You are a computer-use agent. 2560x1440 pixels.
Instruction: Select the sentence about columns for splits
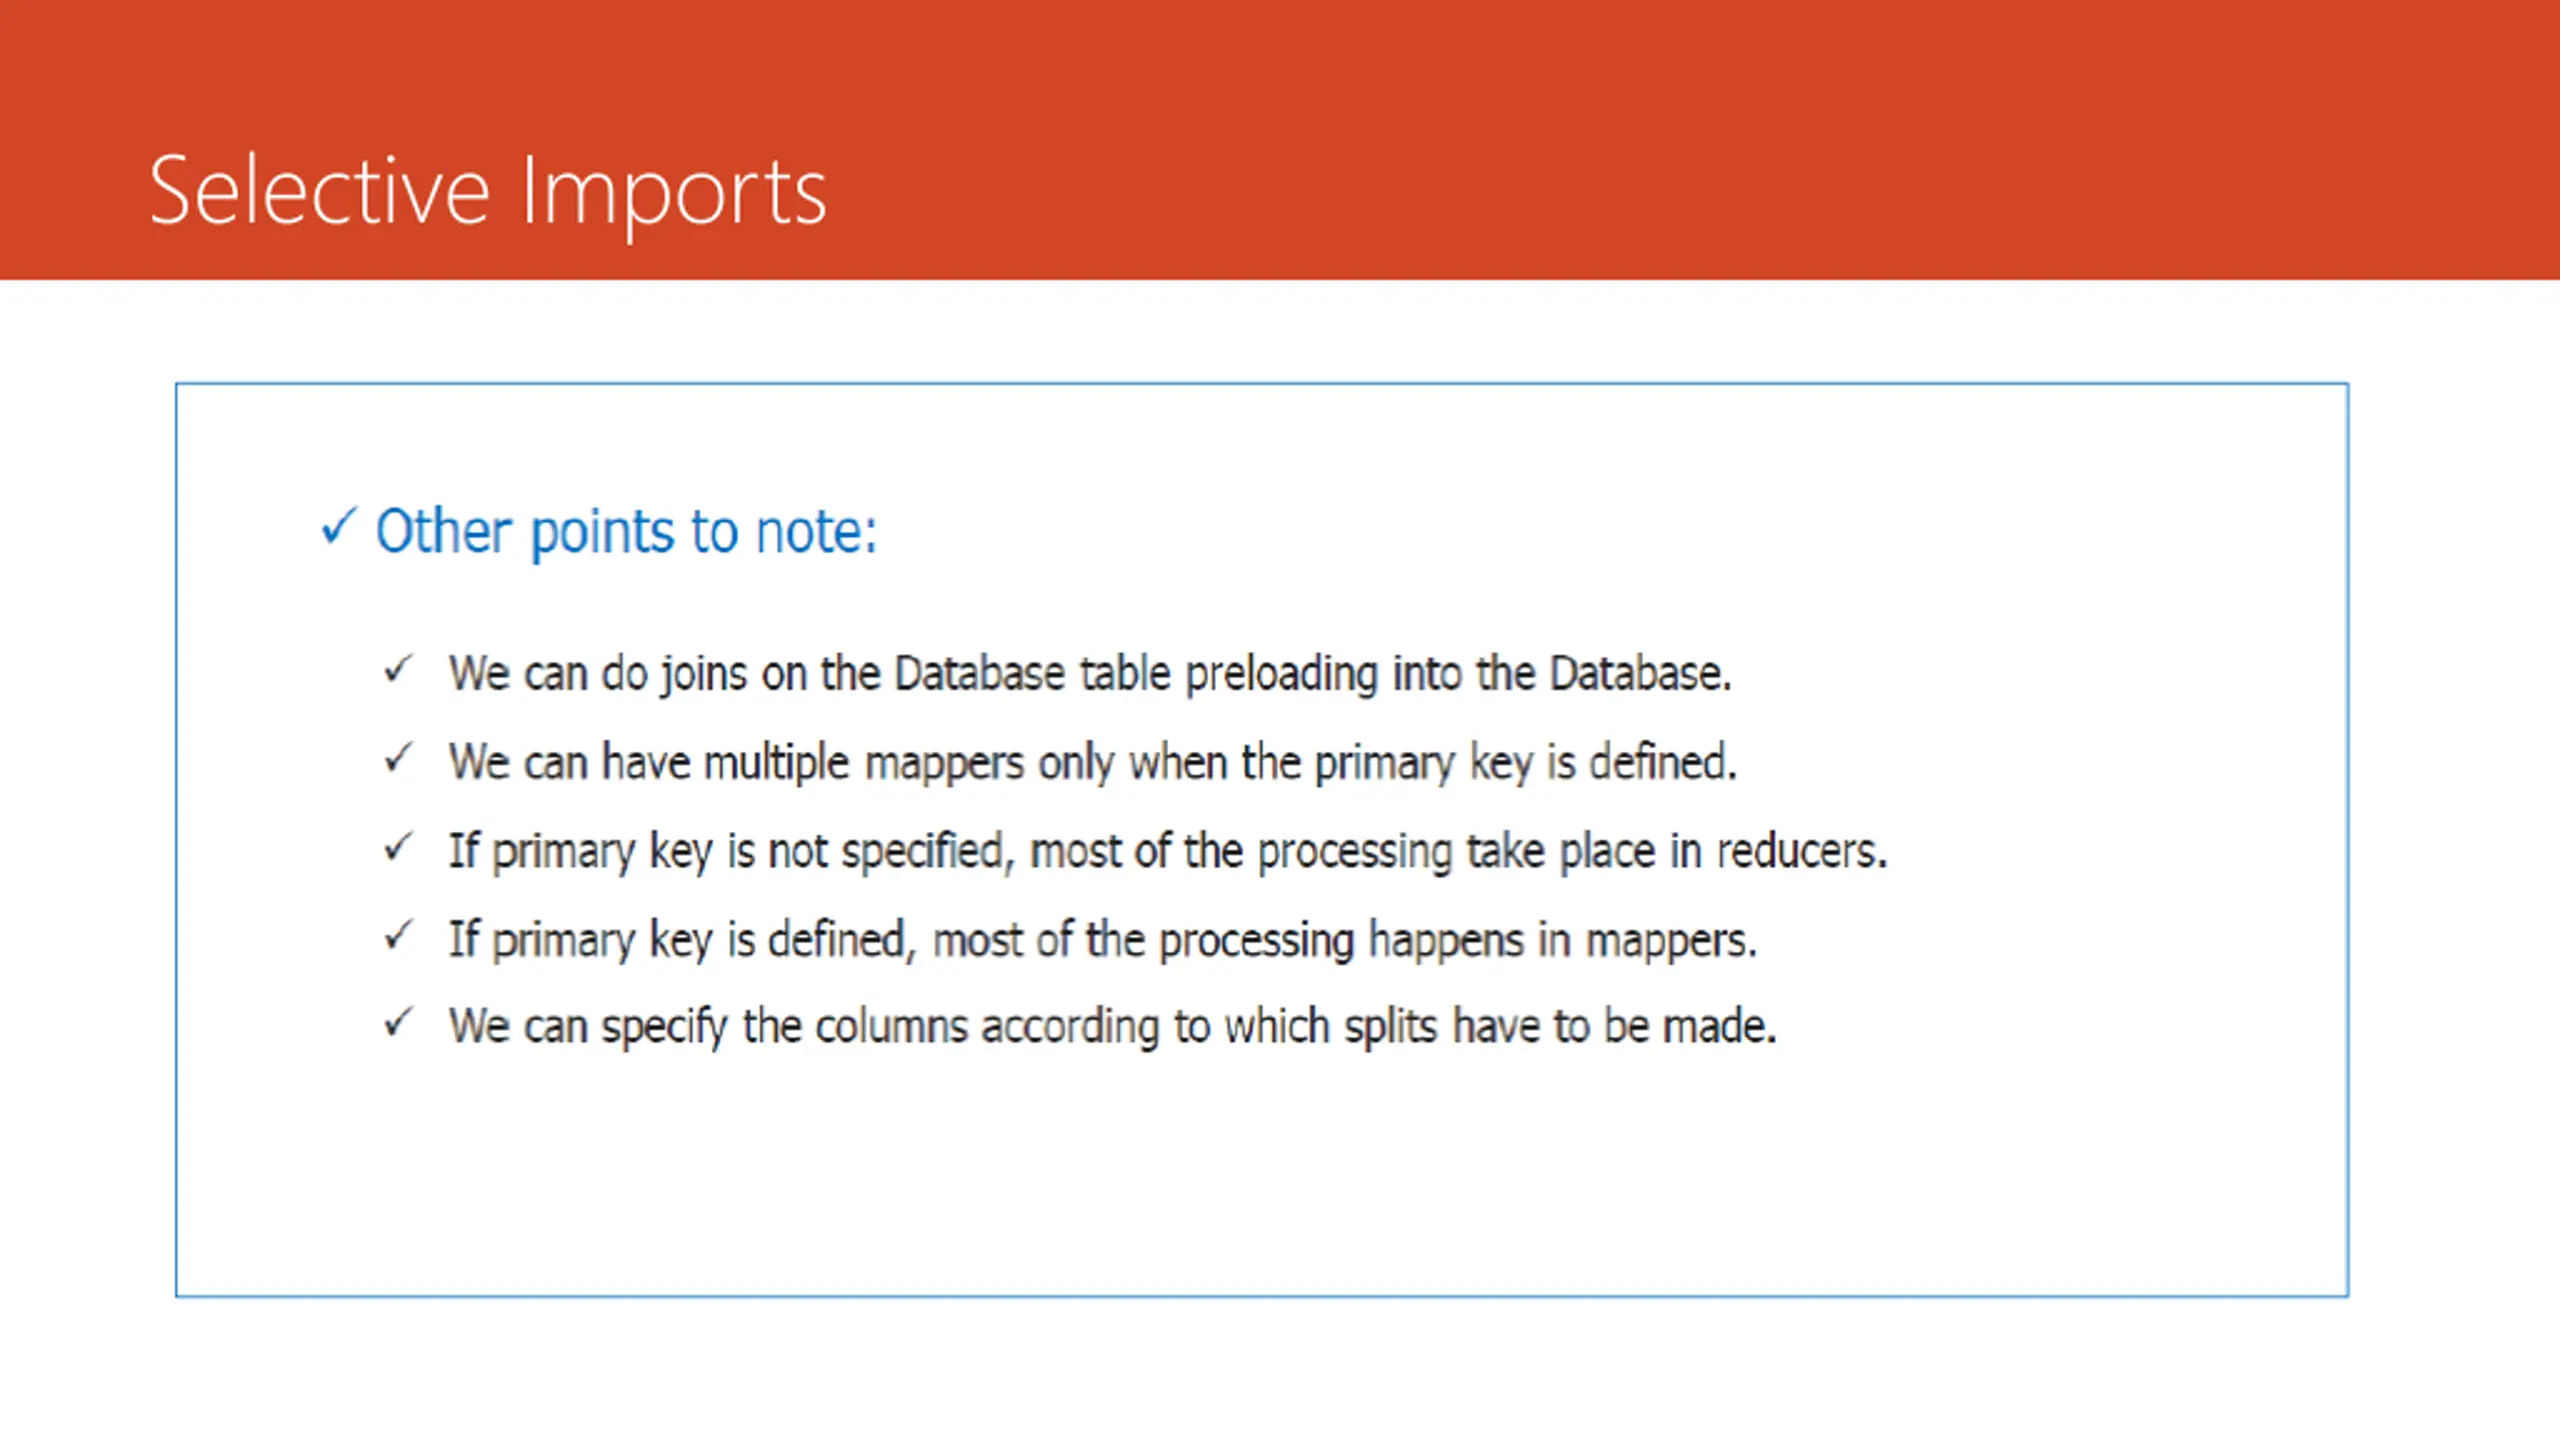pyautogui.click(x=1112, y=1028)
